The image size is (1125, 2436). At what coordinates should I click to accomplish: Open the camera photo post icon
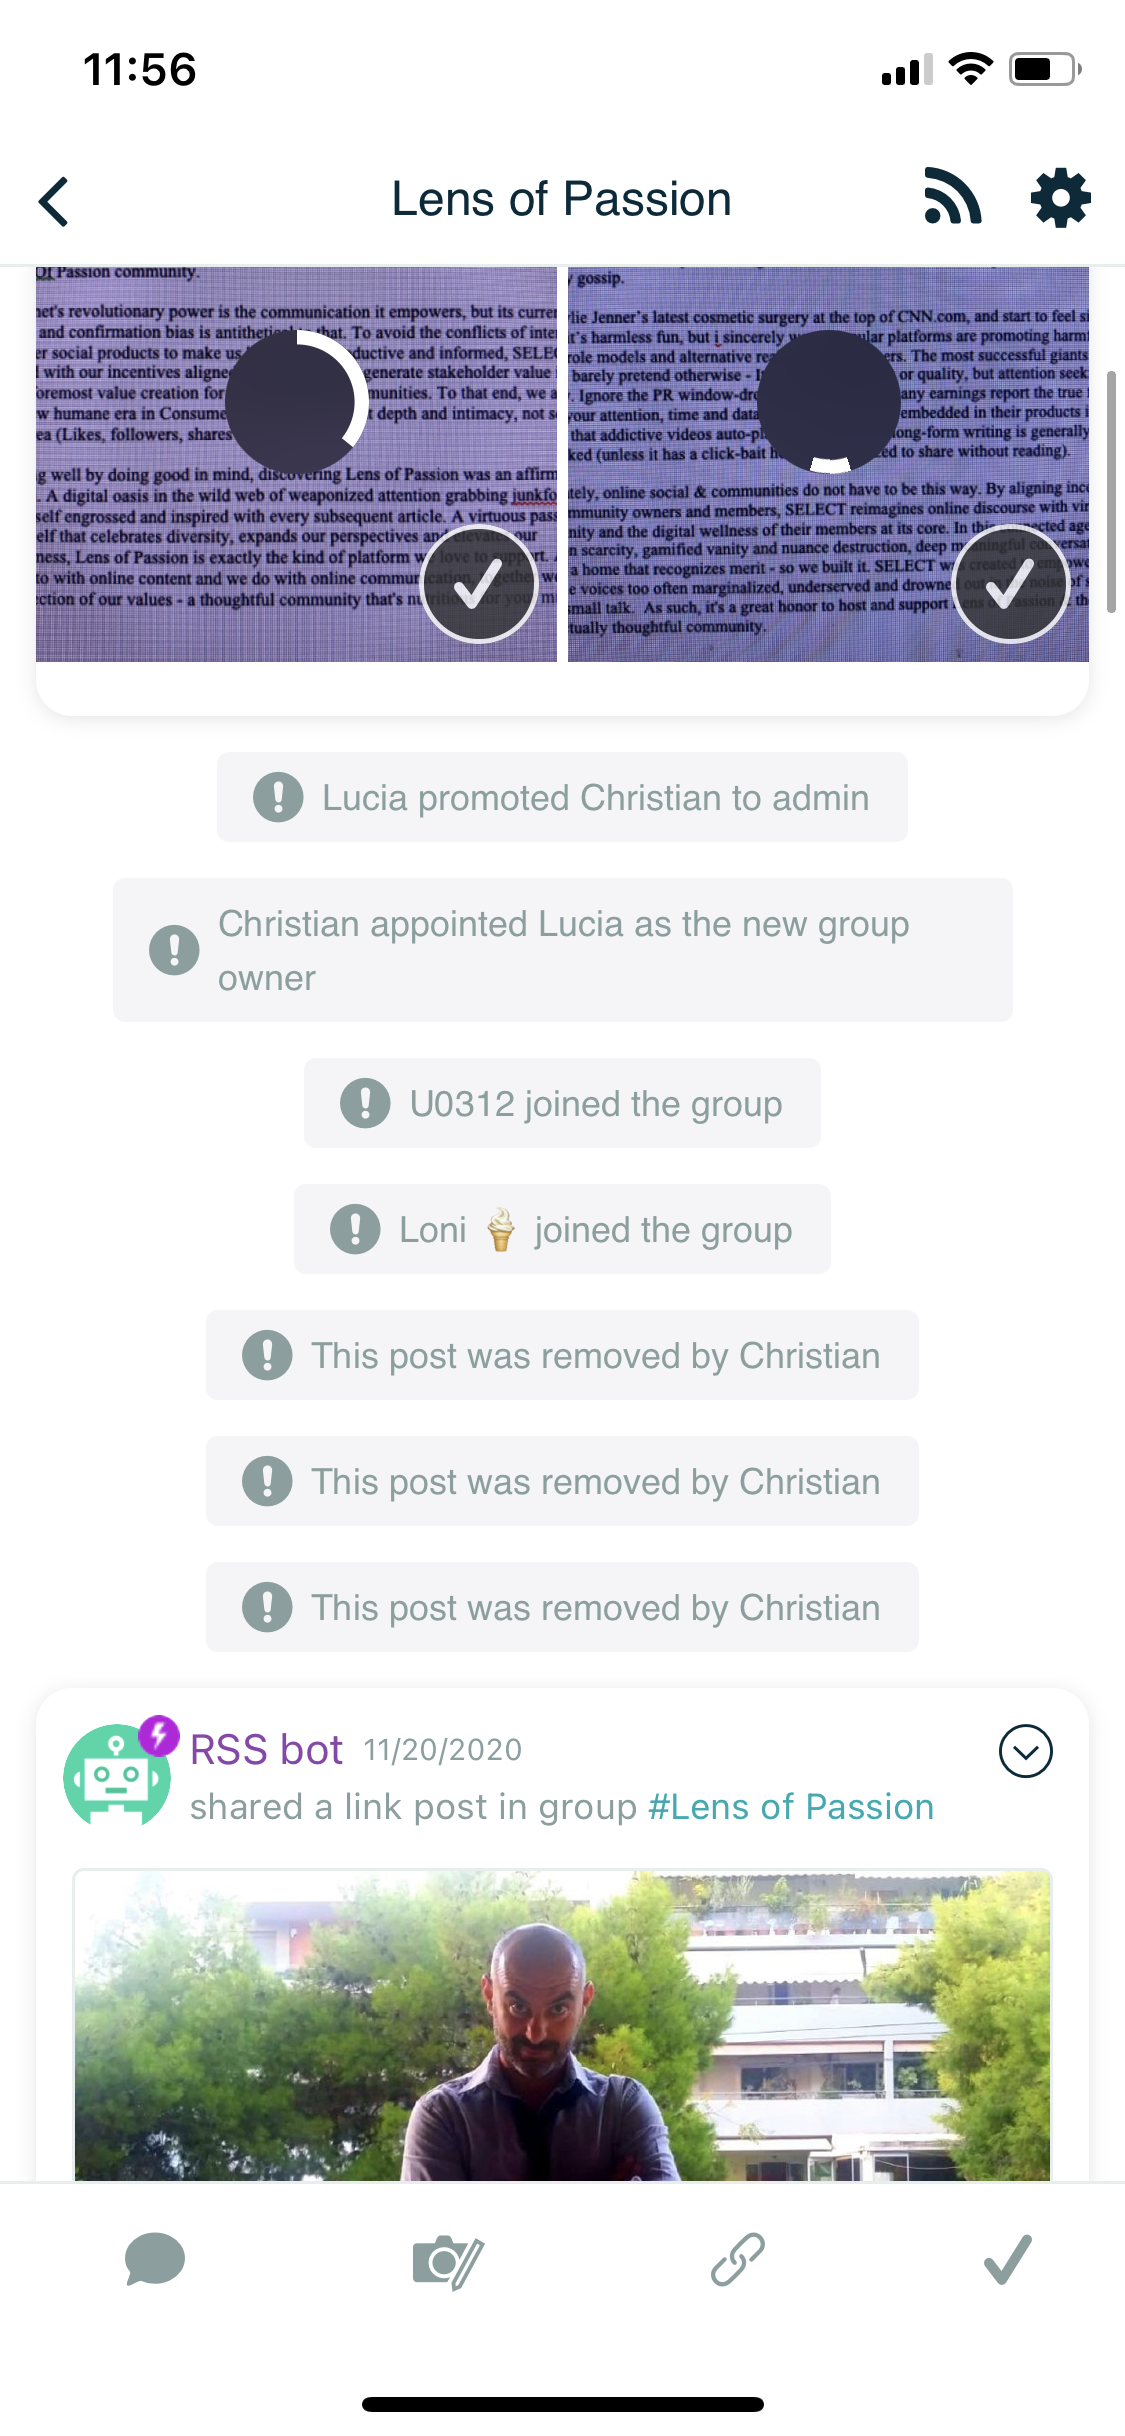point(447,2261)
